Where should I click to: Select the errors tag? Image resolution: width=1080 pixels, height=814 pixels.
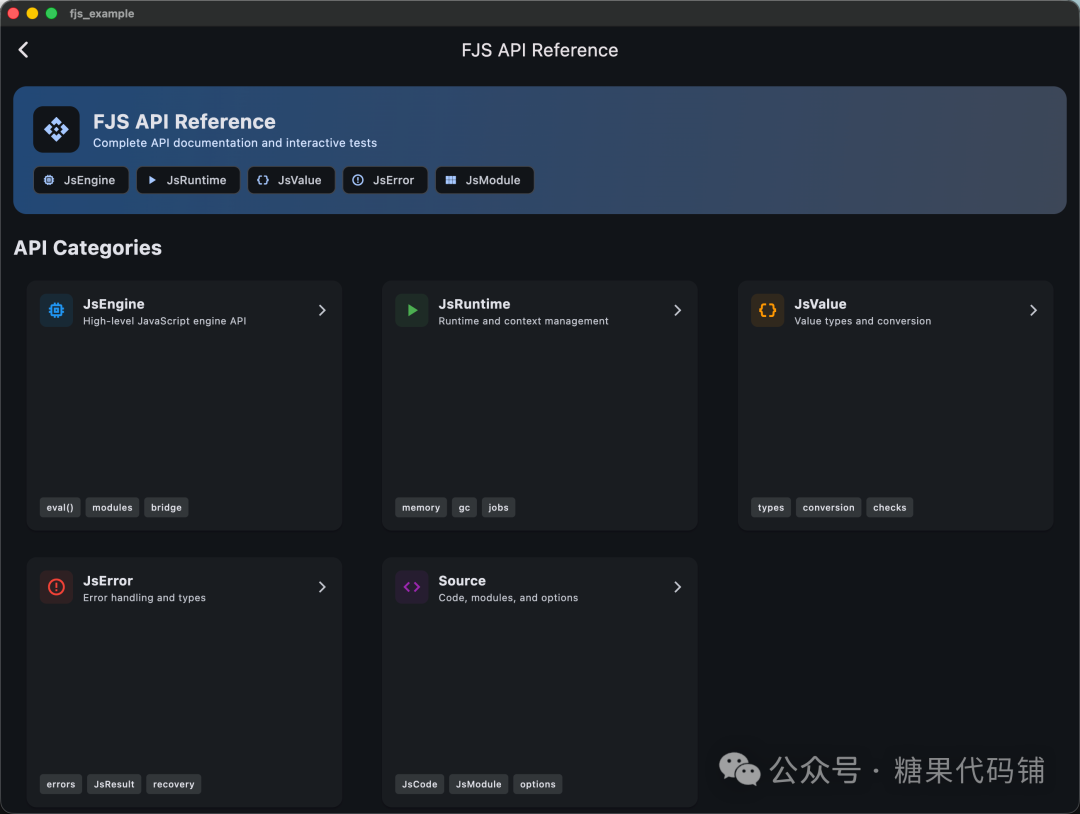[61, 784]
